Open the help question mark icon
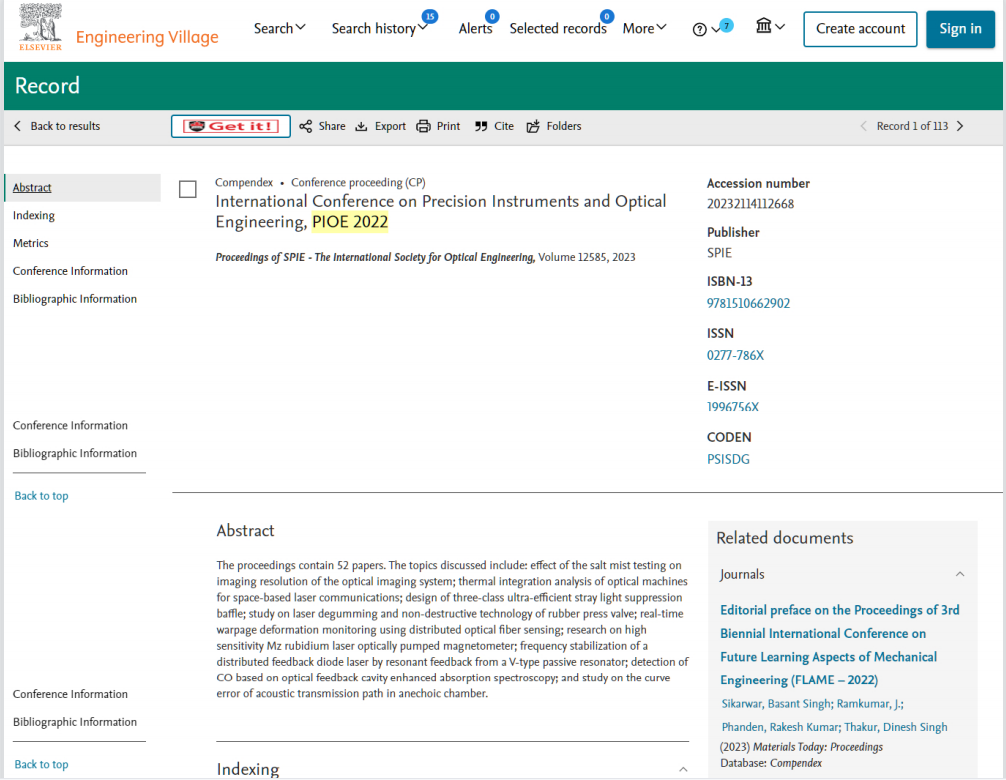Image resolution: width=1006 pixels, height=780 pixels. tap(699, 30)
